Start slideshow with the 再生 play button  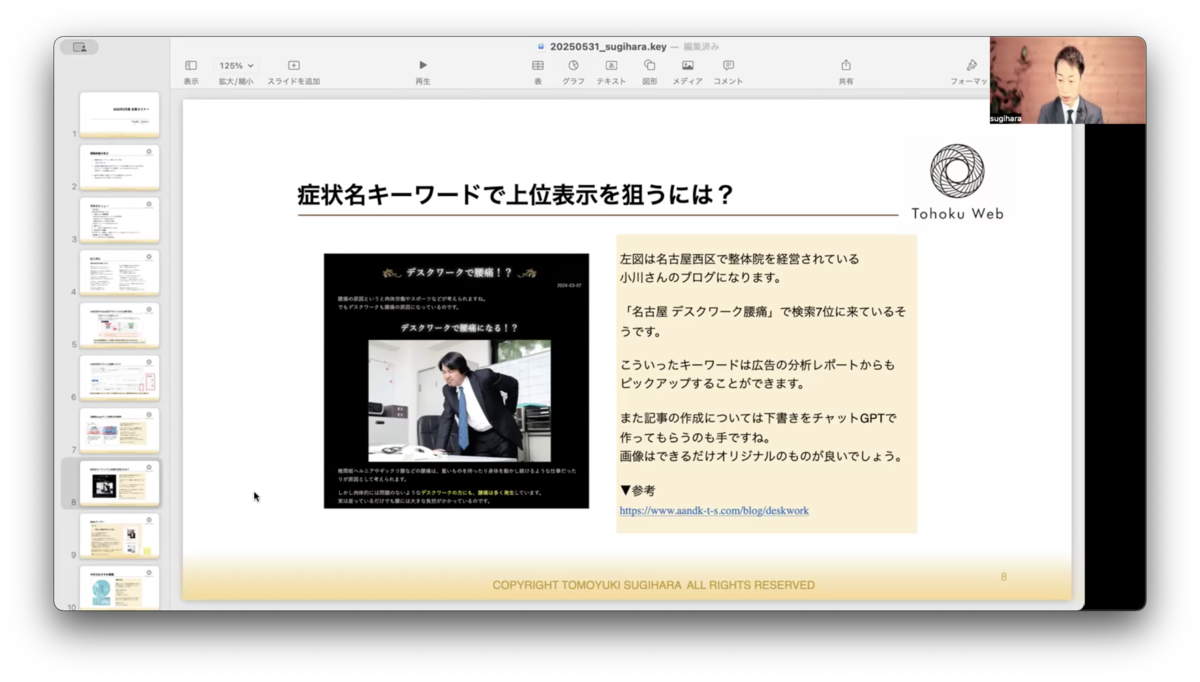click(422, 66)
